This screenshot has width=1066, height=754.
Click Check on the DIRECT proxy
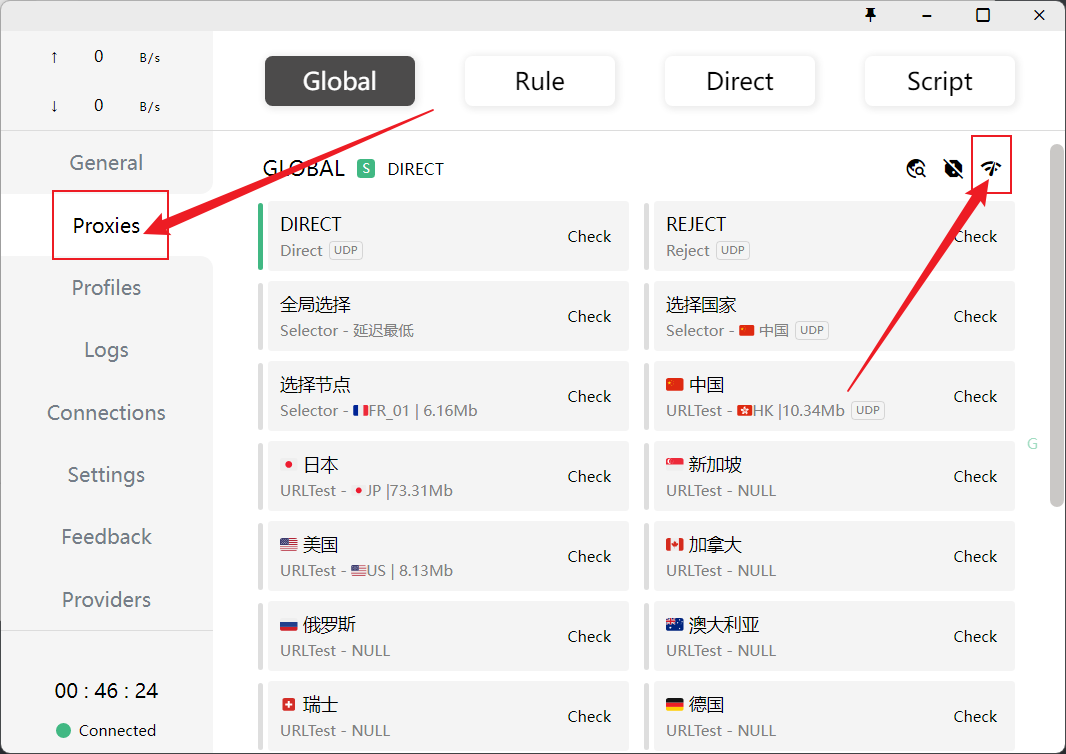[589, 237]
